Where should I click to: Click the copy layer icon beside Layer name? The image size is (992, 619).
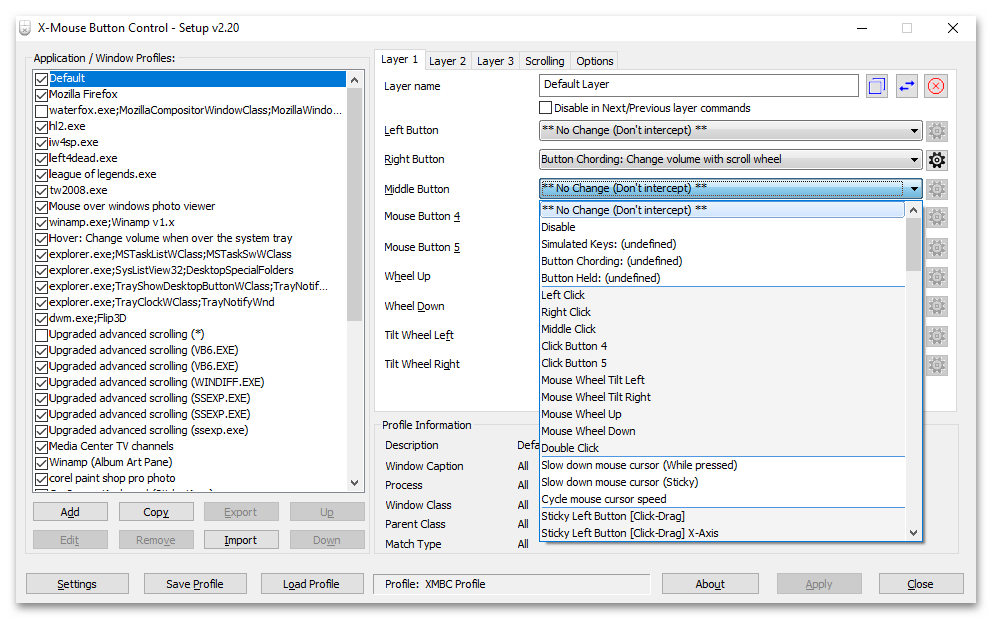(x=876, y=86)
